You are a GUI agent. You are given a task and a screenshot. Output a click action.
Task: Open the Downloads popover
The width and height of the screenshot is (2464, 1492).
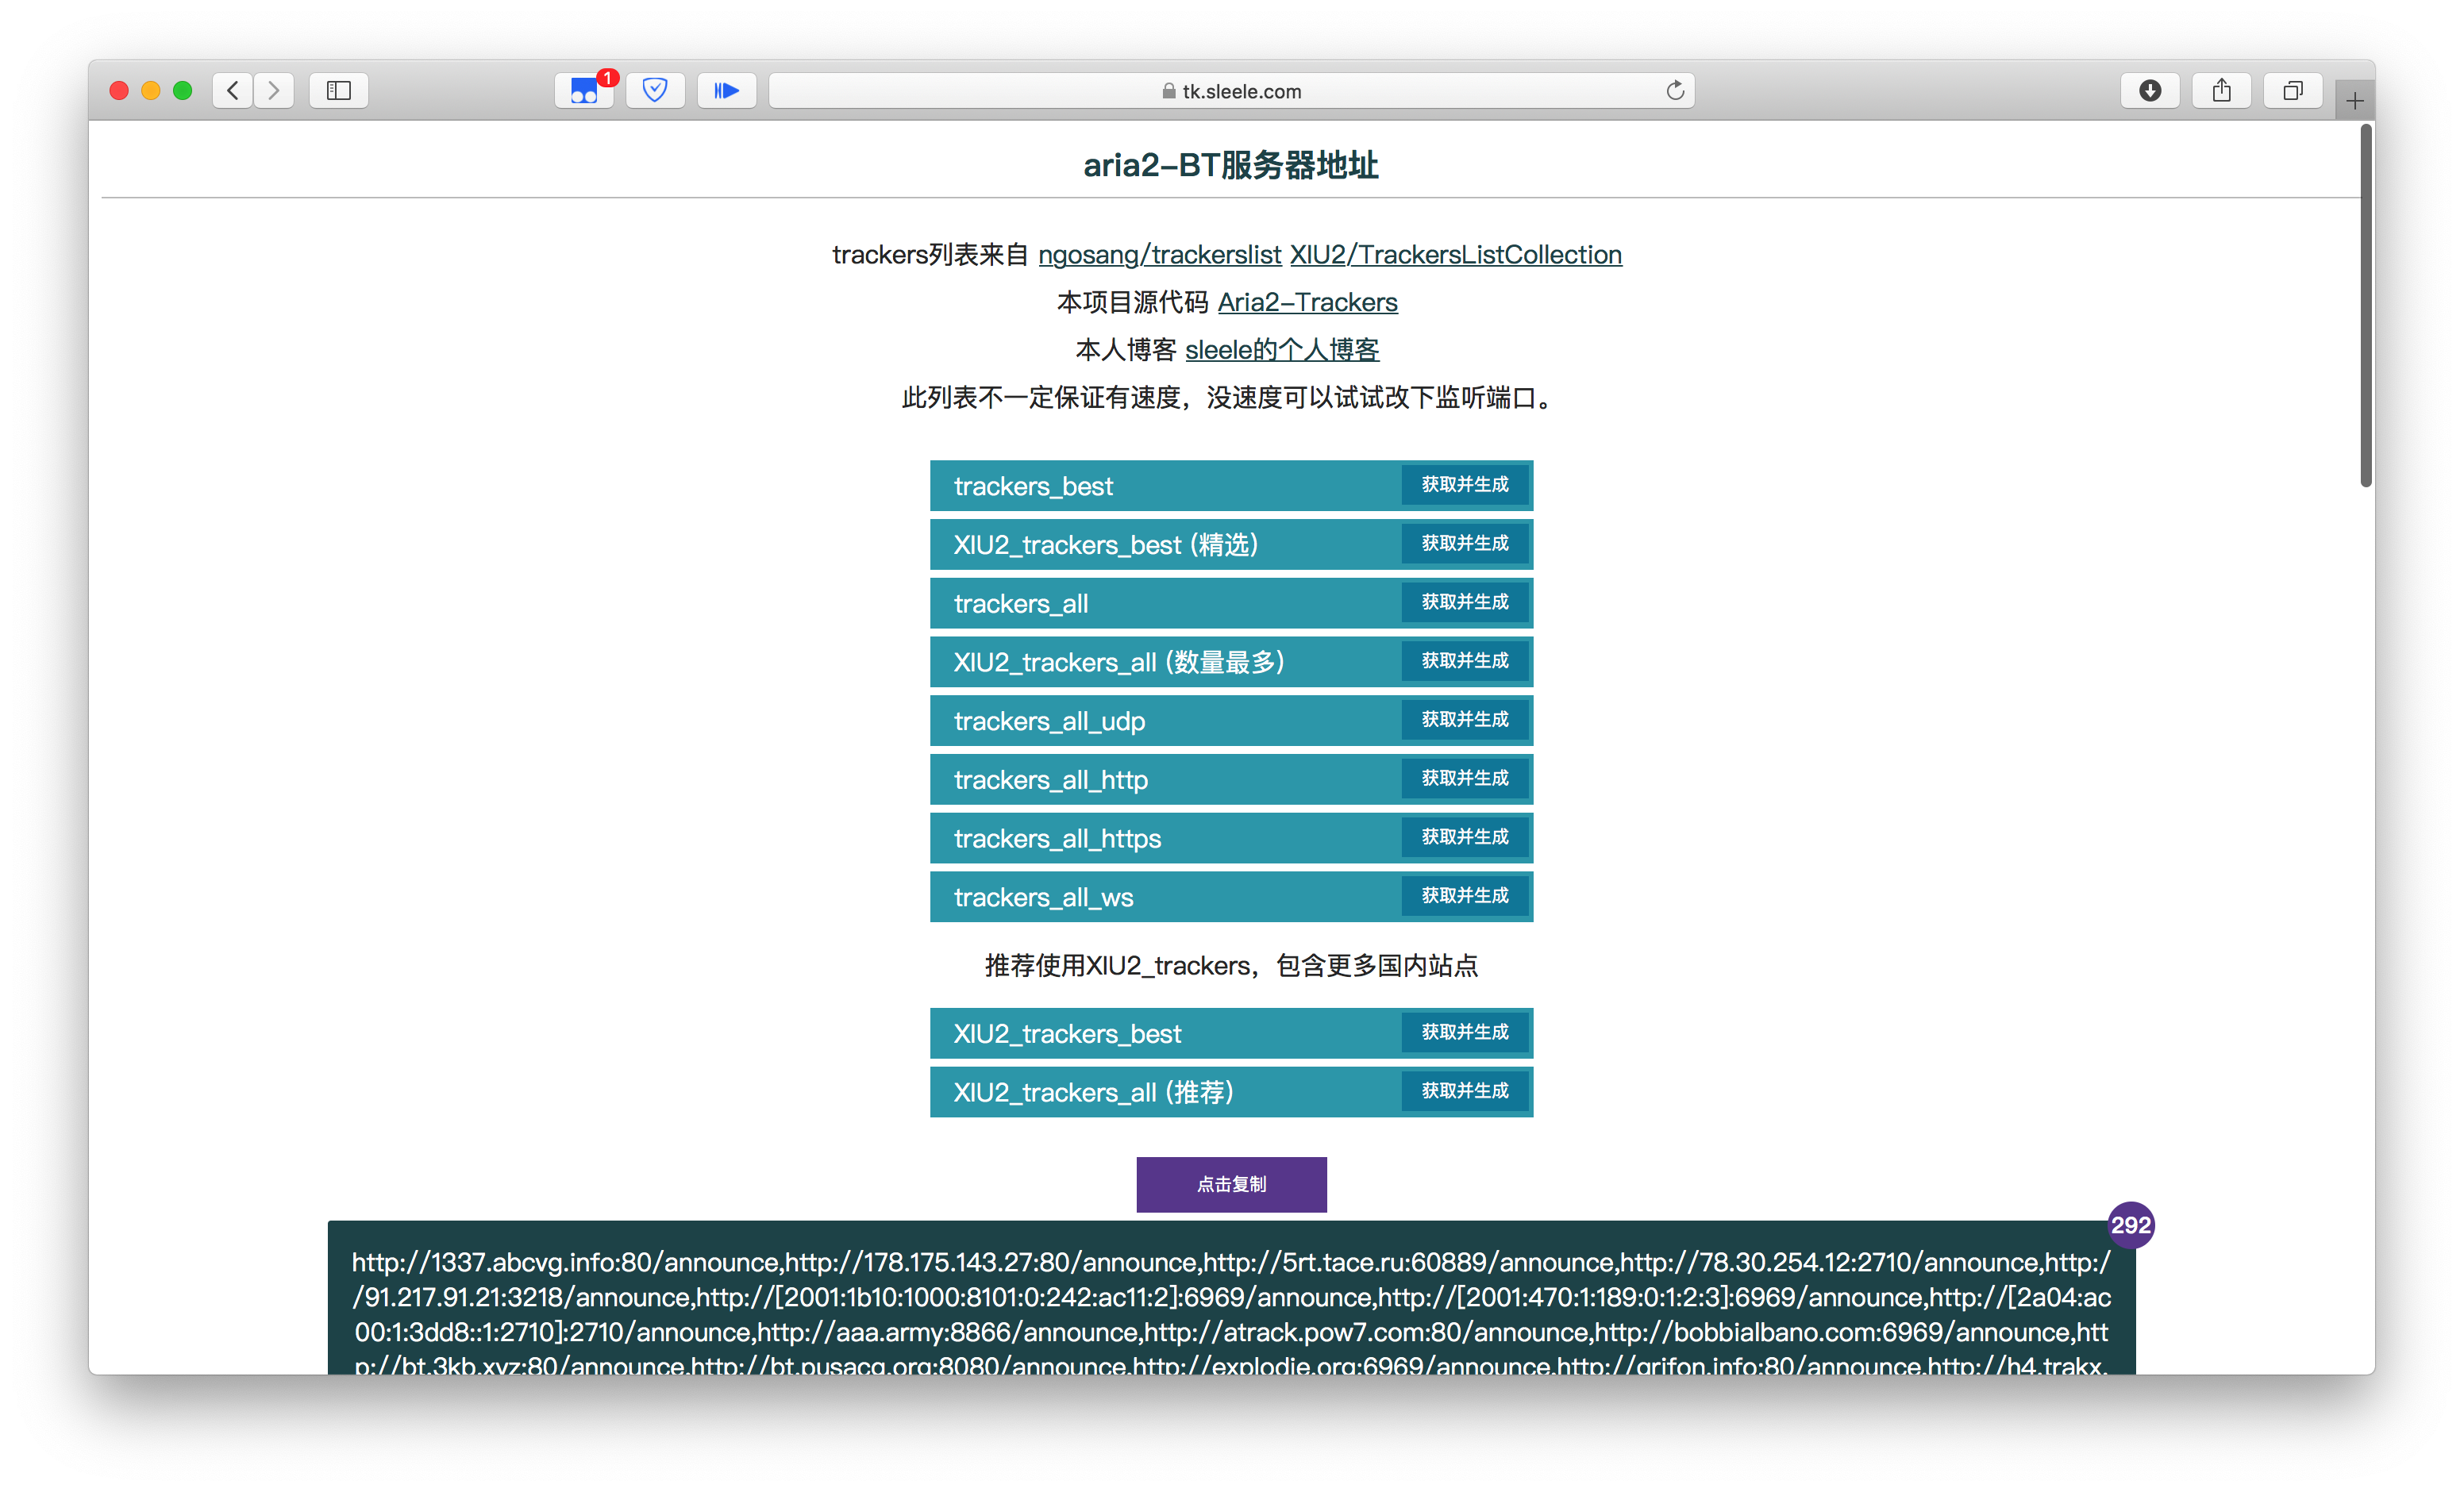[x=2151, y=90]
